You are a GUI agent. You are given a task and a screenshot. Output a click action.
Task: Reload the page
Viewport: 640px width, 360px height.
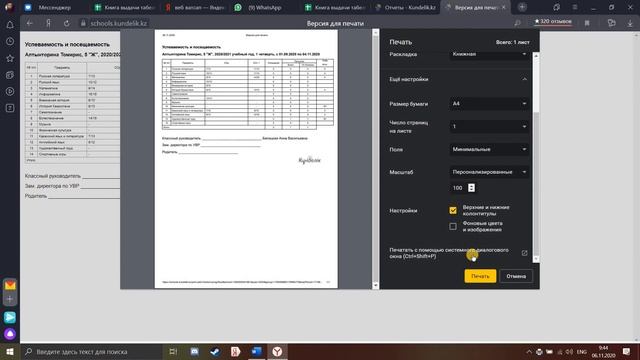tap(67, 23)
